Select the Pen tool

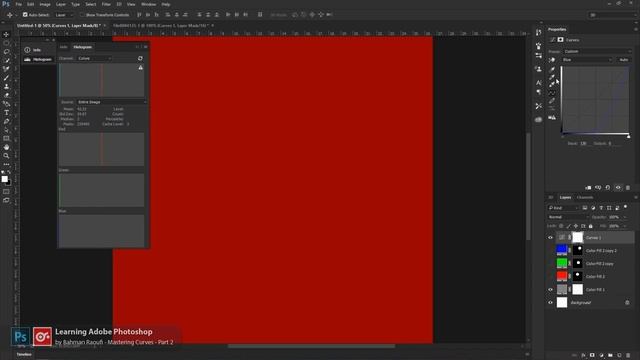[x=6, y=121]
